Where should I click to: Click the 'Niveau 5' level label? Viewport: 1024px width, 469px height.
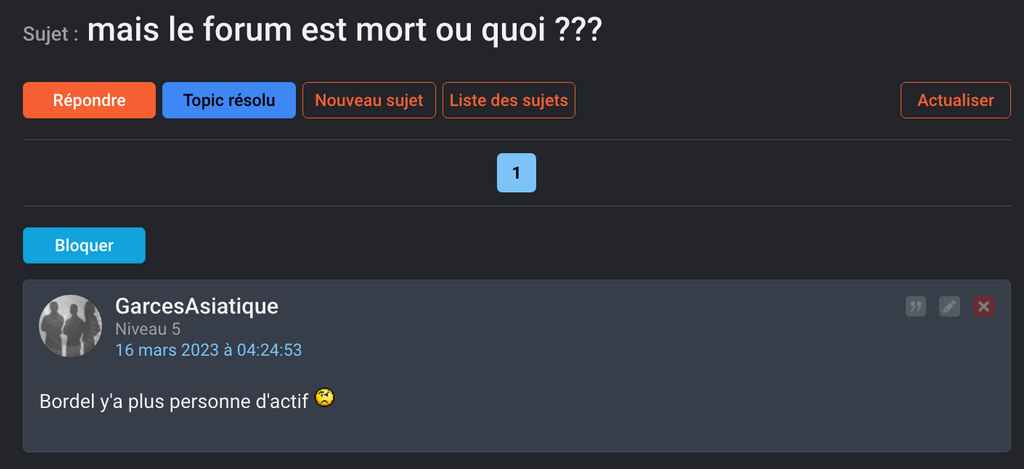147,329
